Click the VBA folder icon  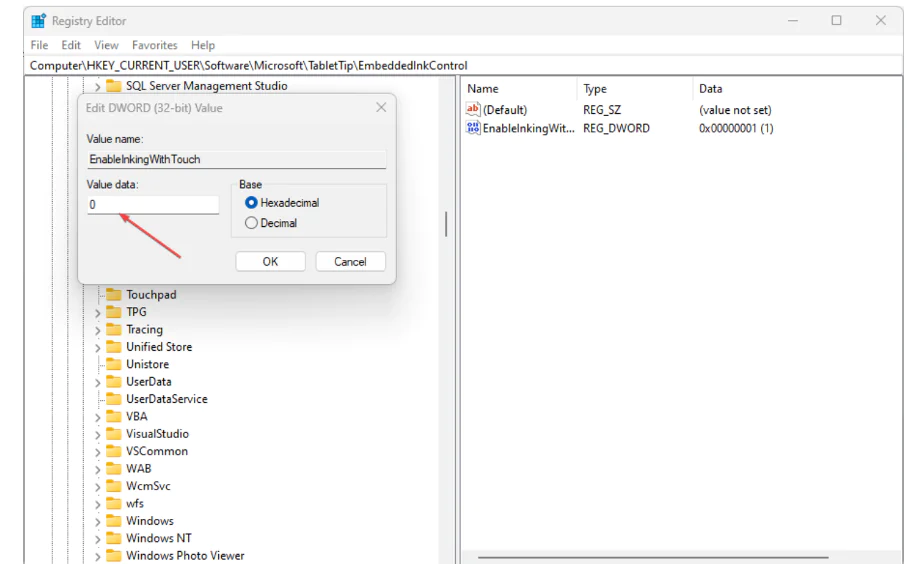[114, 416]
